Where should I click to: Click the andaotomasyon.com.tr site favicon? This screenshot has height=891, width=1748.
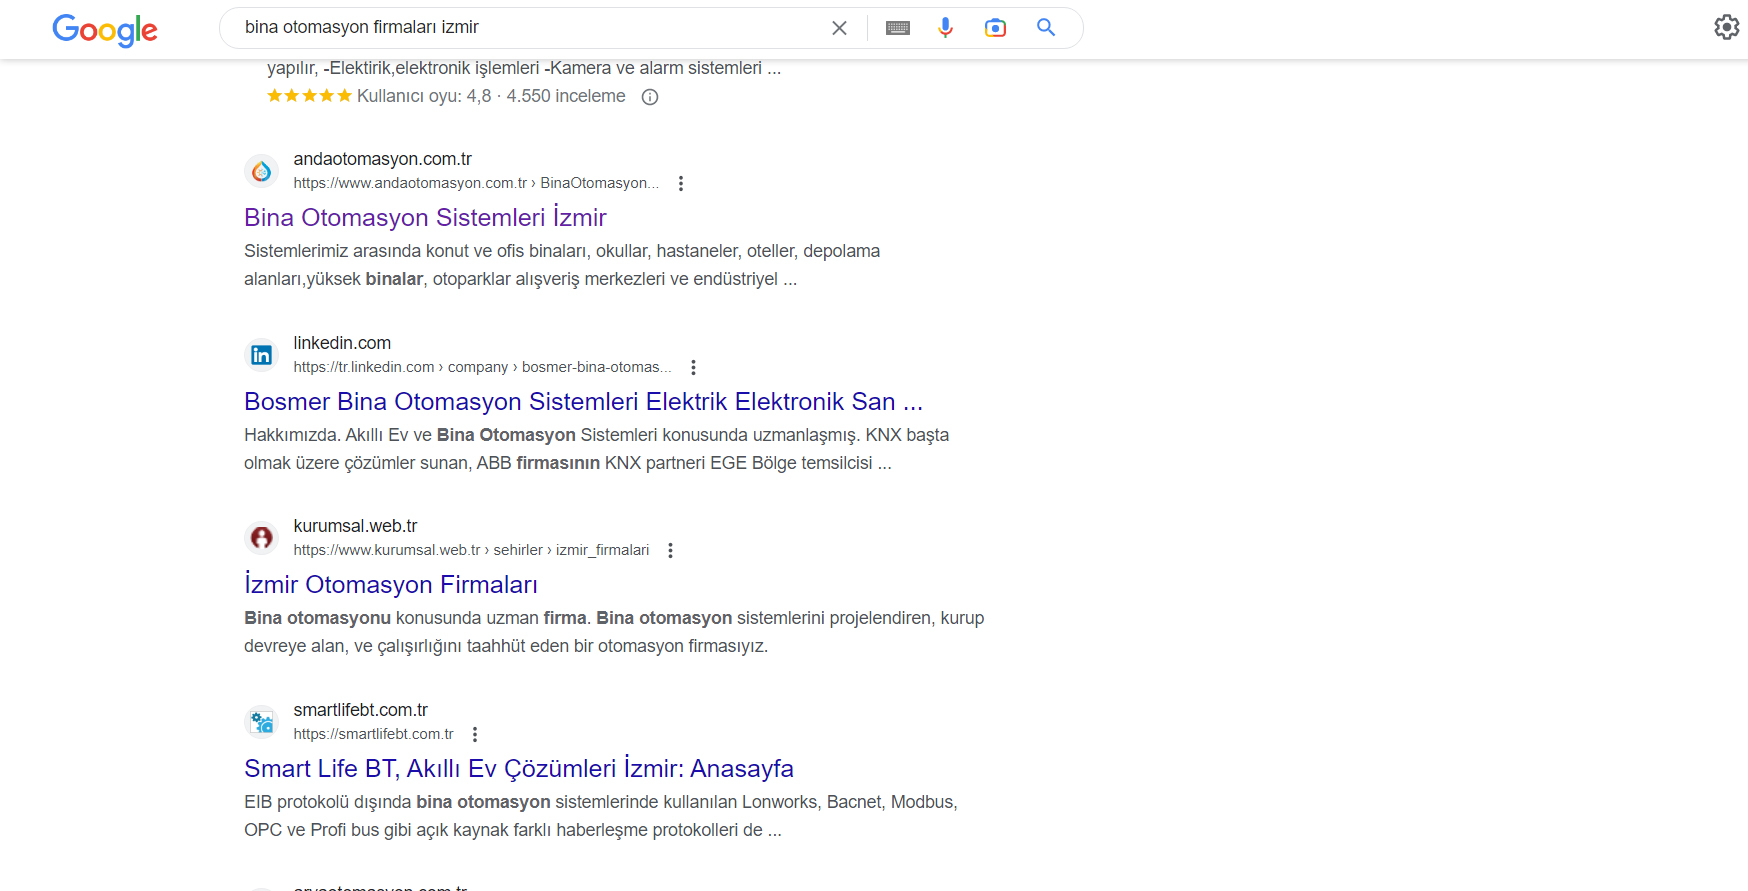click(262, 171)
